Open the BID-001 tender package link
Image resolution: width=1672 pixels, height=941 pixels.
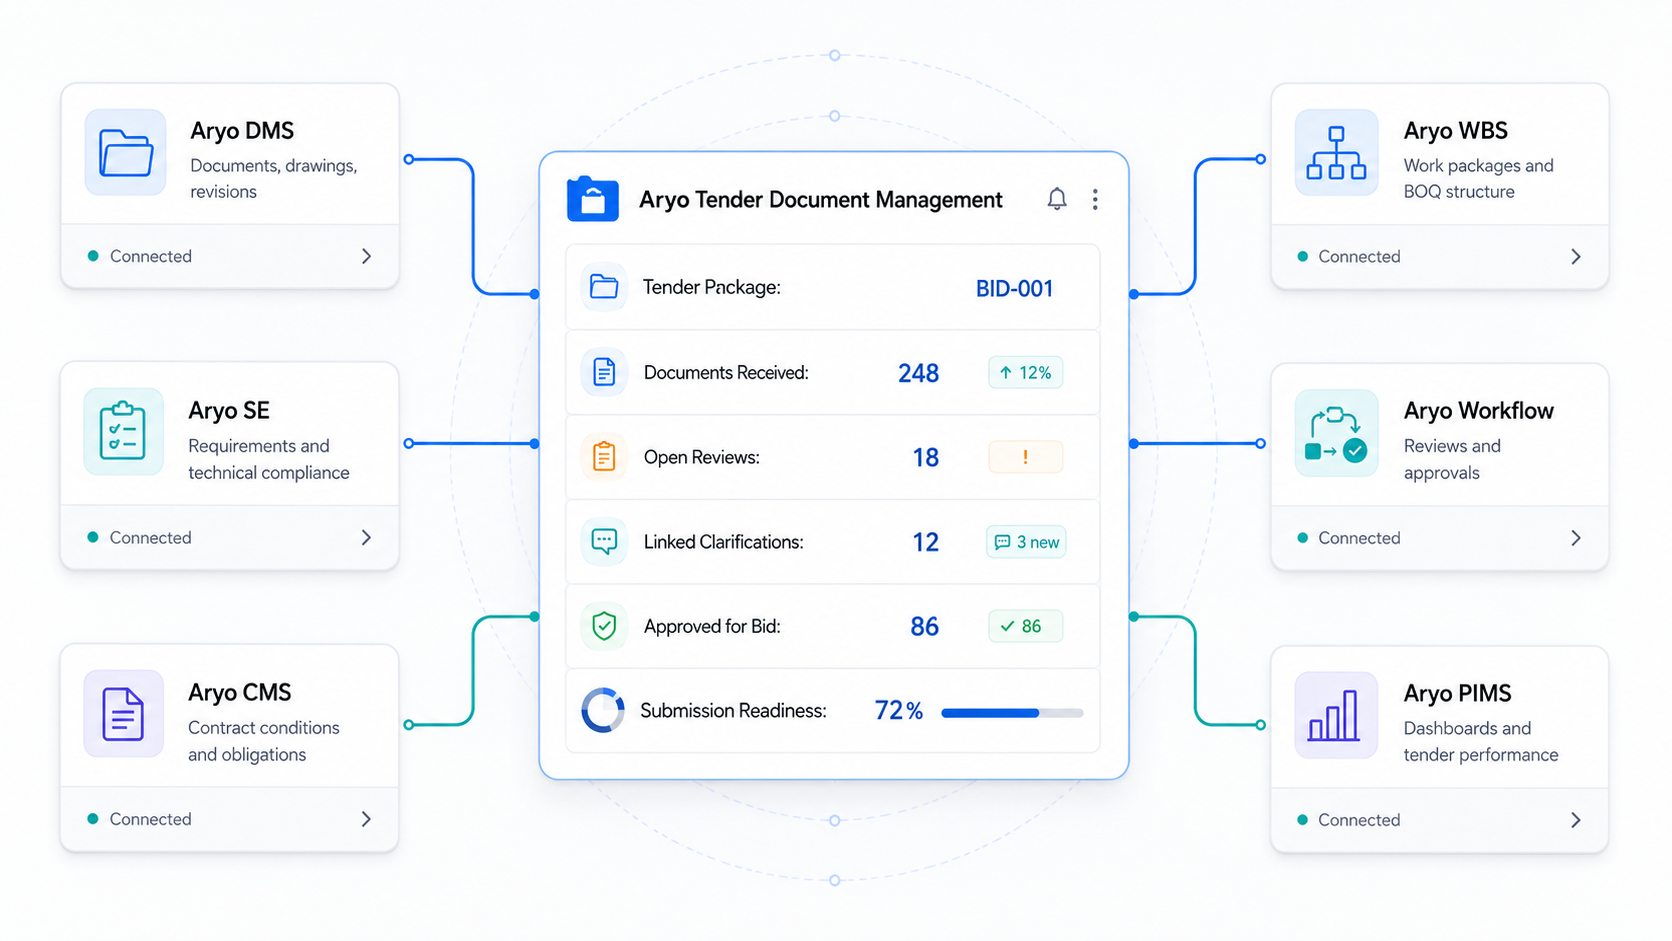pyautogui.click(x=1014, y=288)
